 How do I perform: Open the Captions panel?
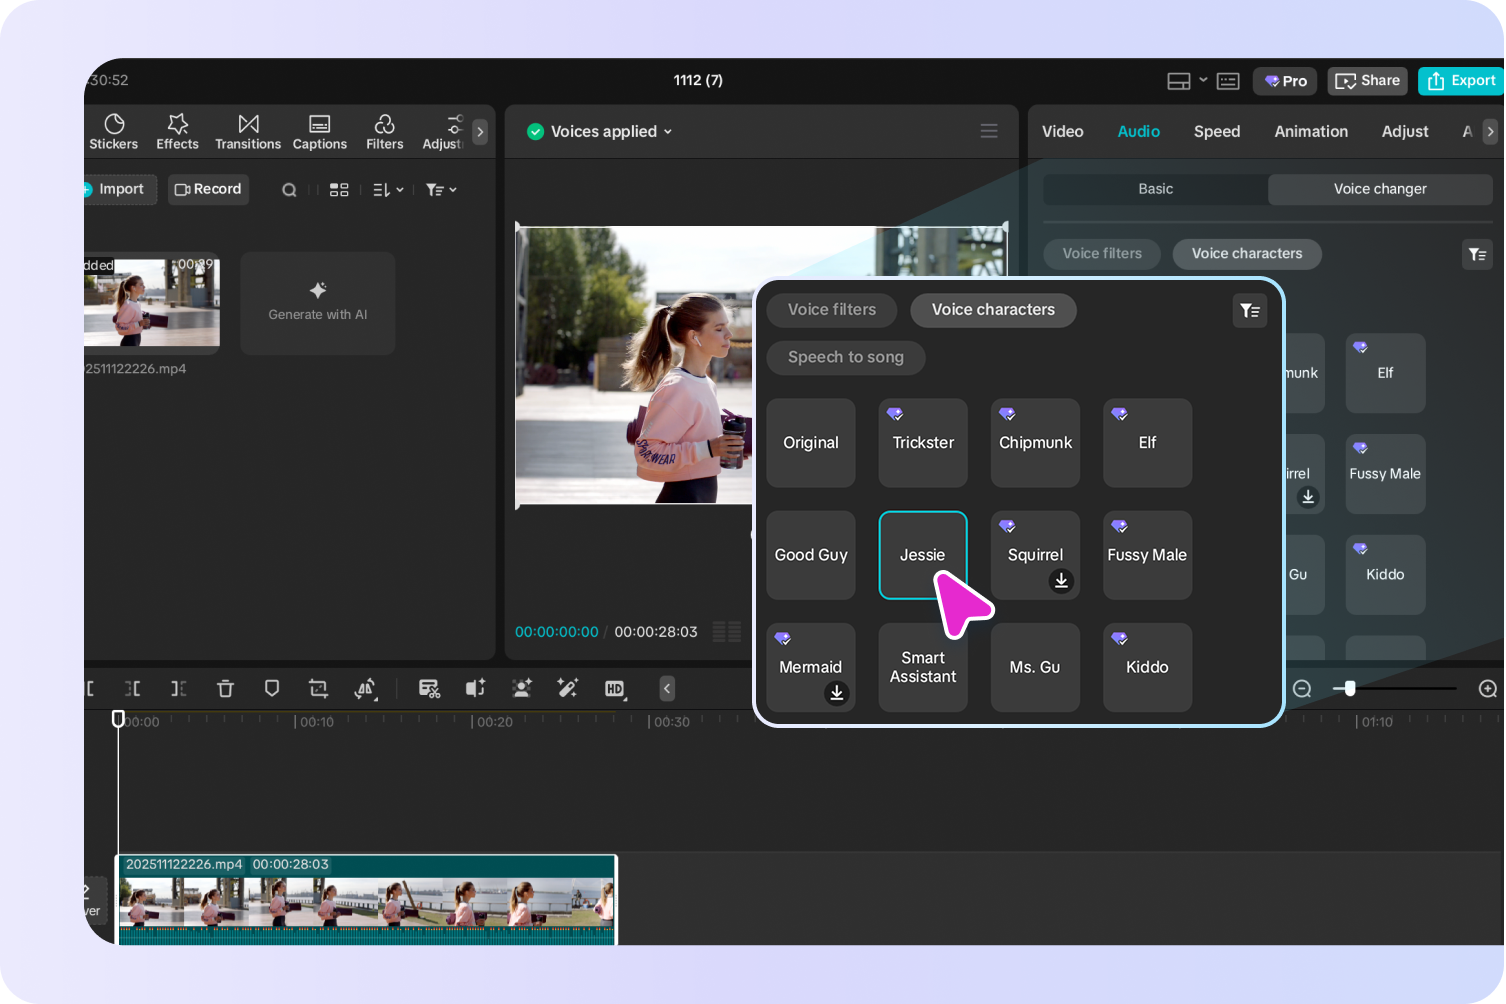[319, 131]
